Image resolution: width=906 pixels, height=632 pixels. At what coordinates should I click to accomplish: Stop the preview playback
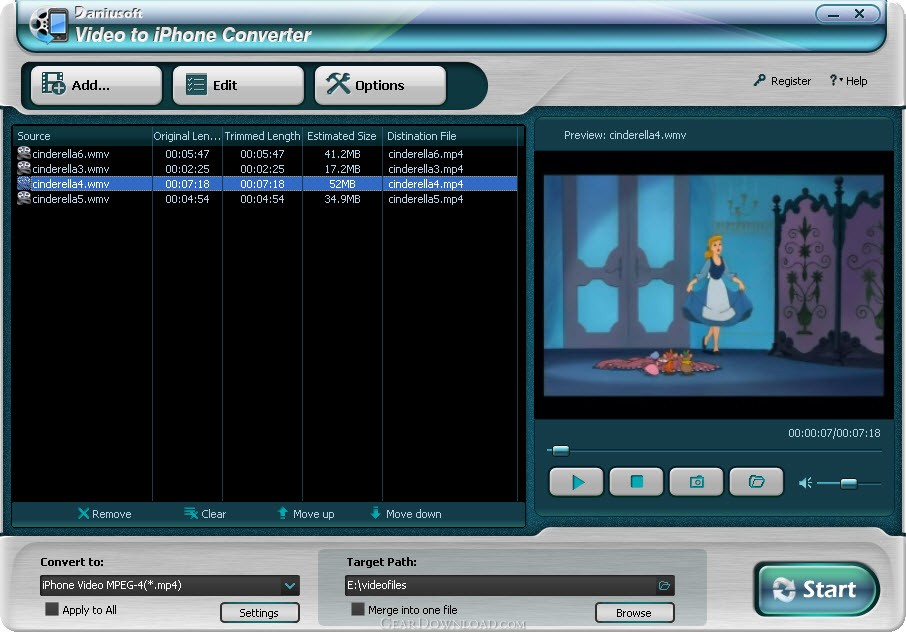tap(636, 482)
